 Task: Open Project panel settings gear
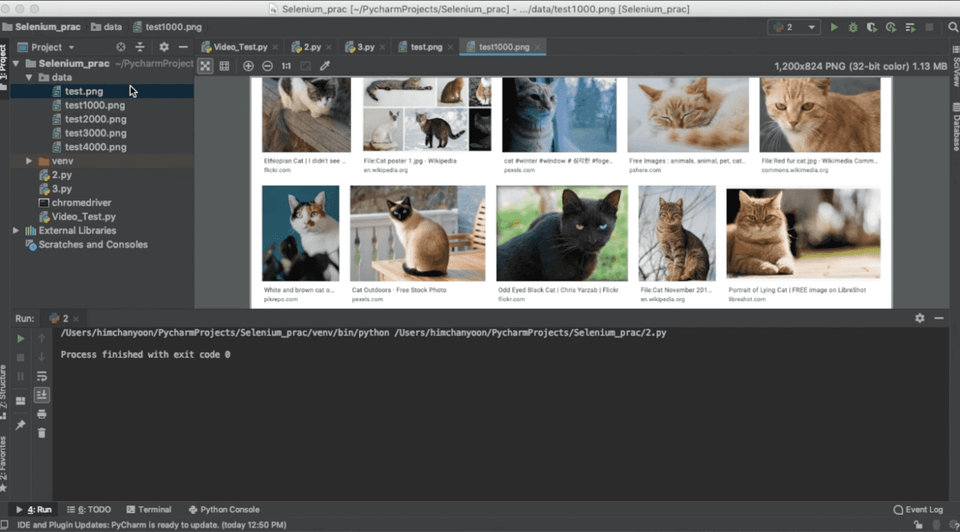click(x=163, y=47)
